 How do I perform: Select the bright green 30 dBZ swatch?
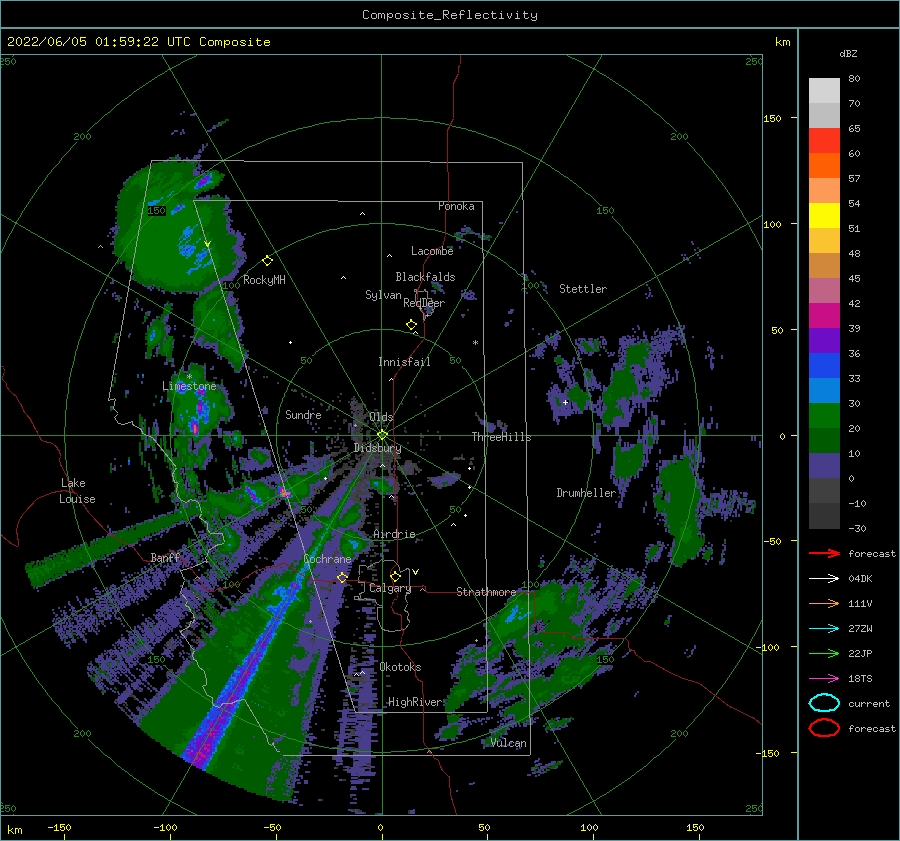pyautogui.click(x=824, y=416)
